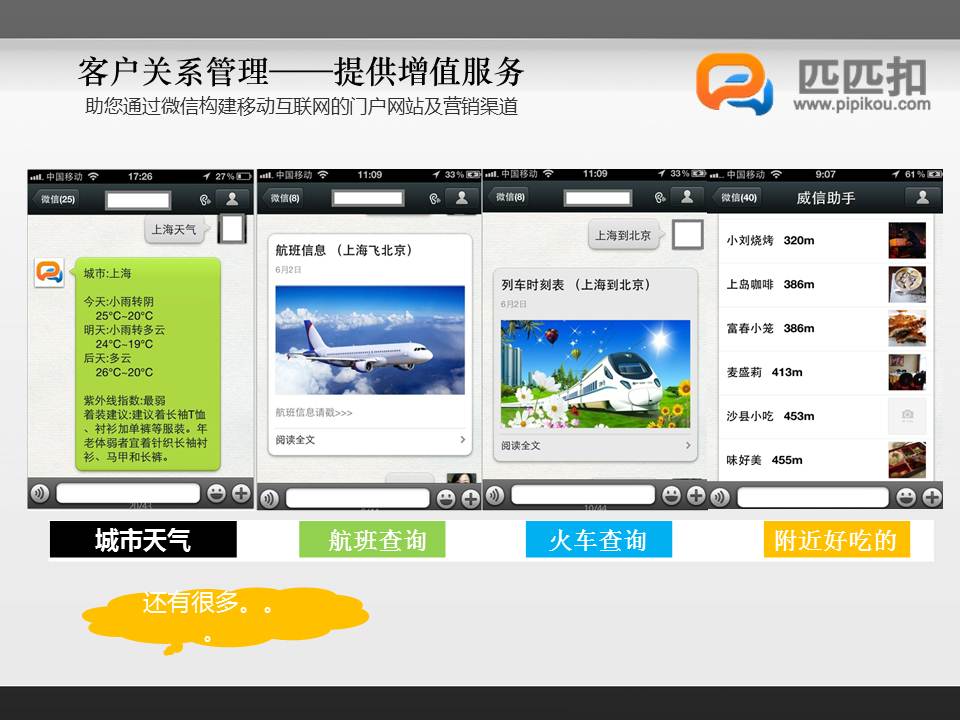Image resolution: width=960 pixels, height=720 pixels.
Task: Tap the voice input icon in the weather chat
Action: pos(40,493)
